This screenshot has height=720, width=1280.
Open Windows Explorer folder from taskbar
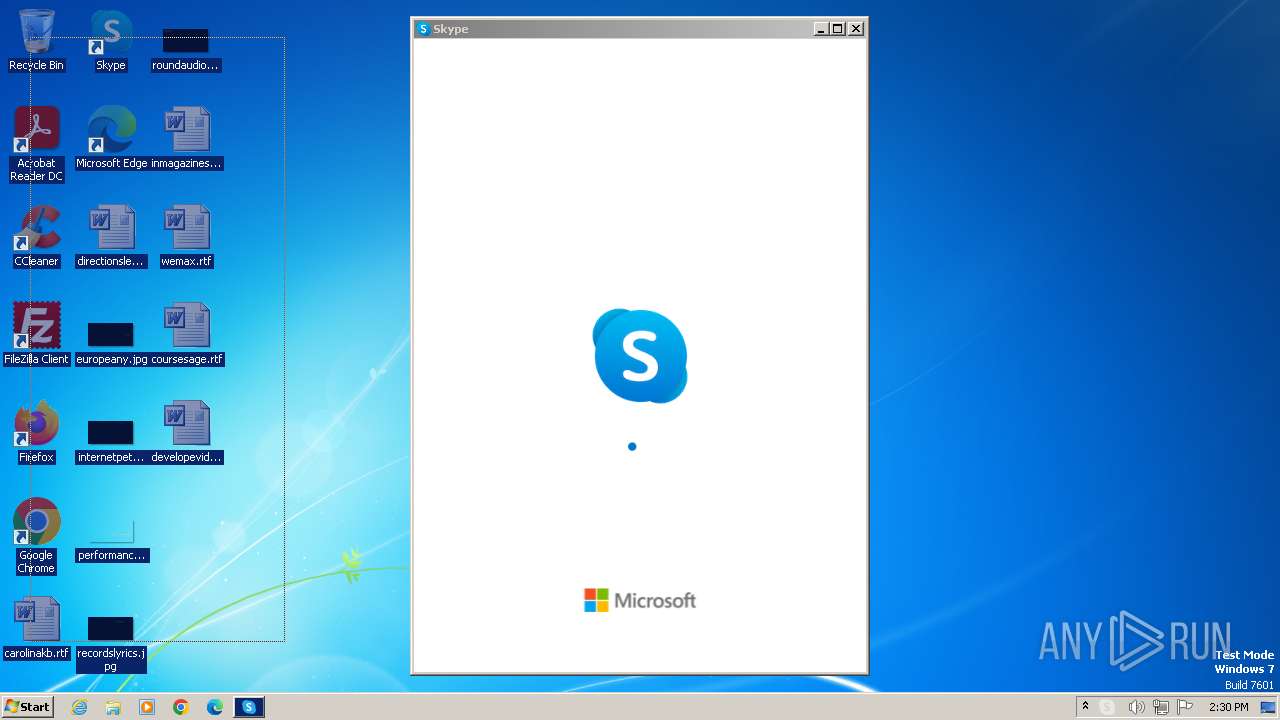[113, 707]
